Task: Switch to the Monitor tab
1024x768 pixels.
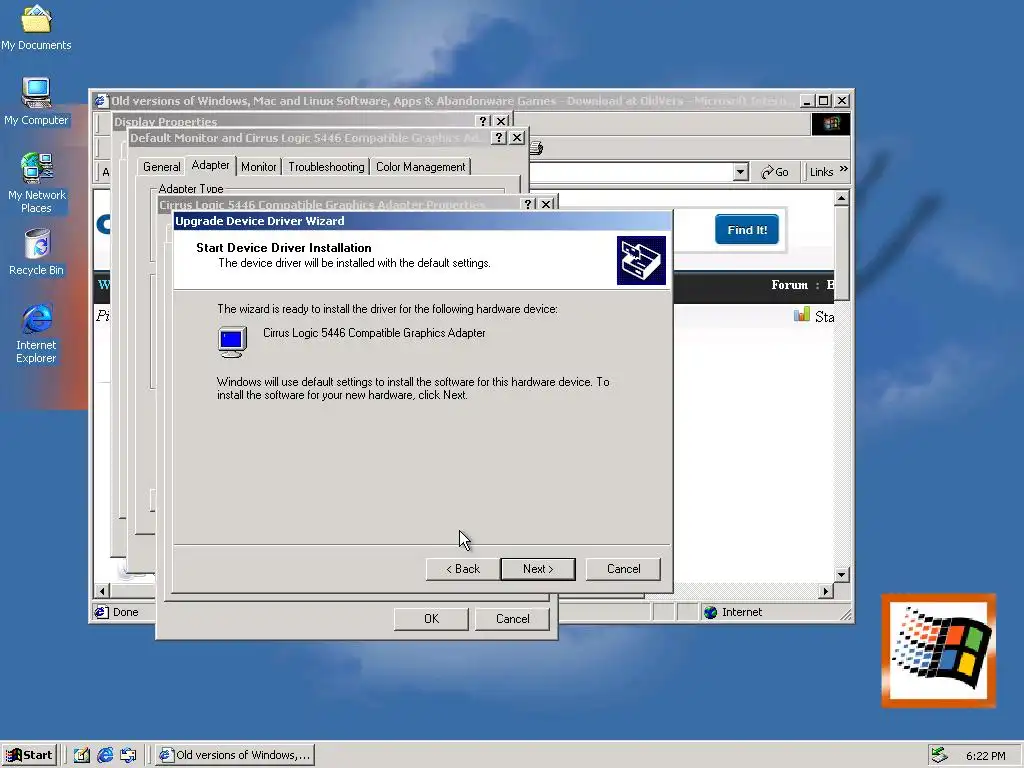Action: (x=259, y=167)
